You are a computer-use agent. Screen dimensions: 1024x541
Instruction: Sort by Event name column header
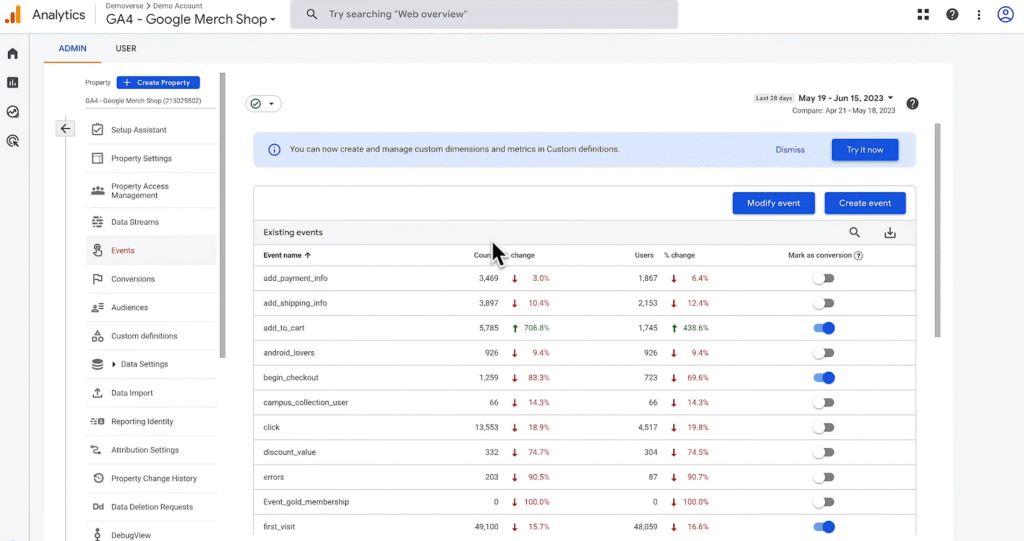click(x=287, y=255)
